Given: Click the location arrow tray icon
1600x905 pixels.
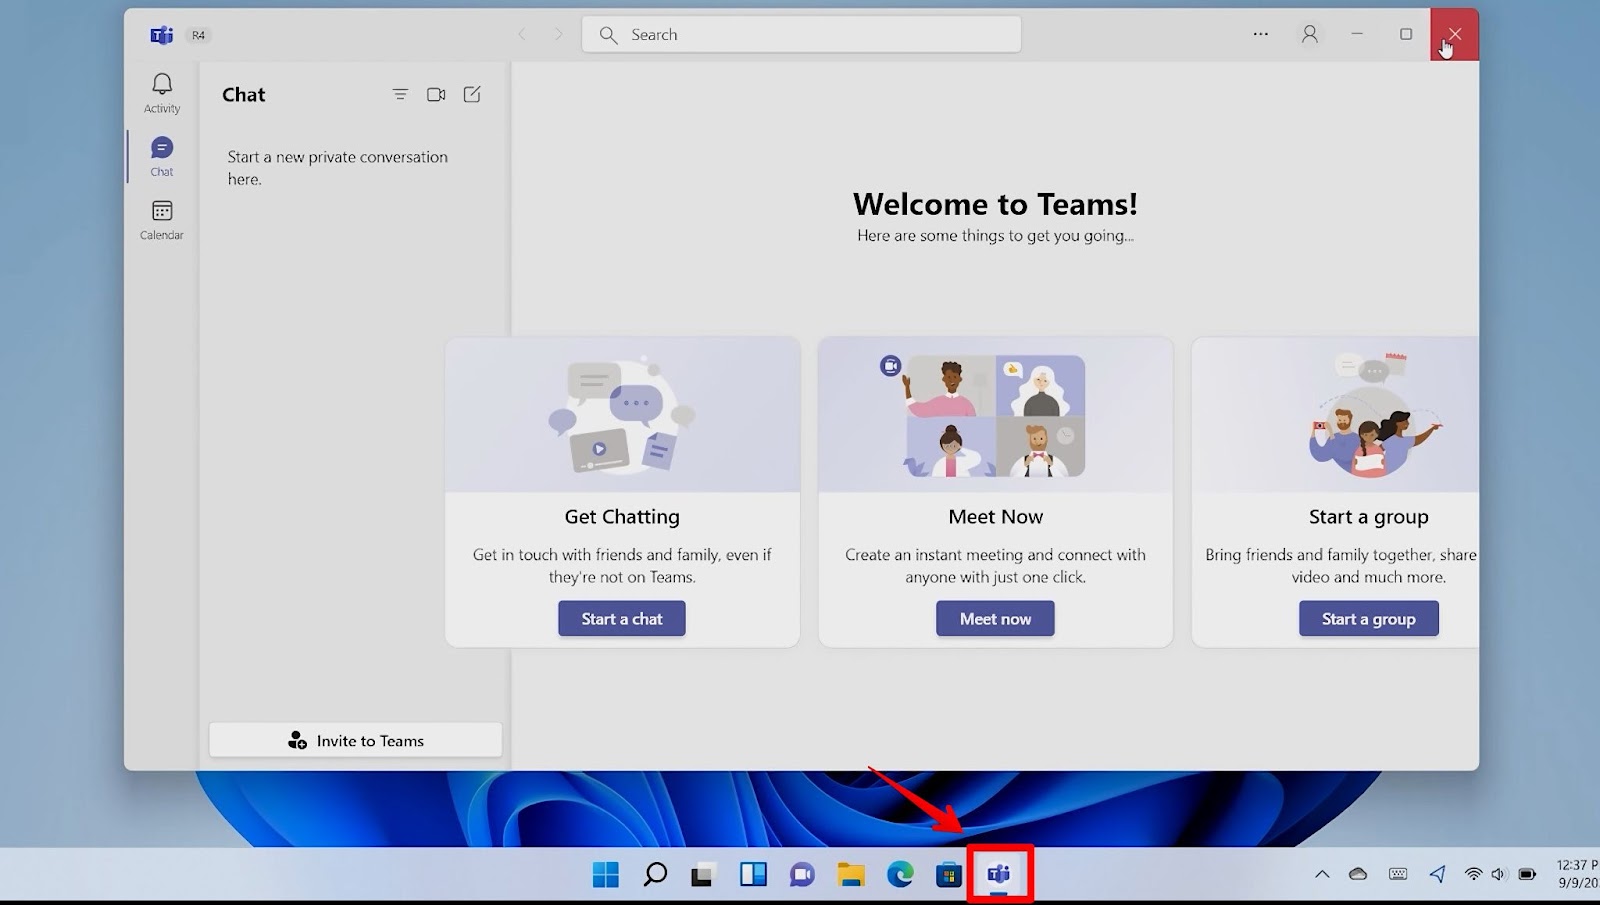Looking at the screenshot, I should coord(1437,874).
